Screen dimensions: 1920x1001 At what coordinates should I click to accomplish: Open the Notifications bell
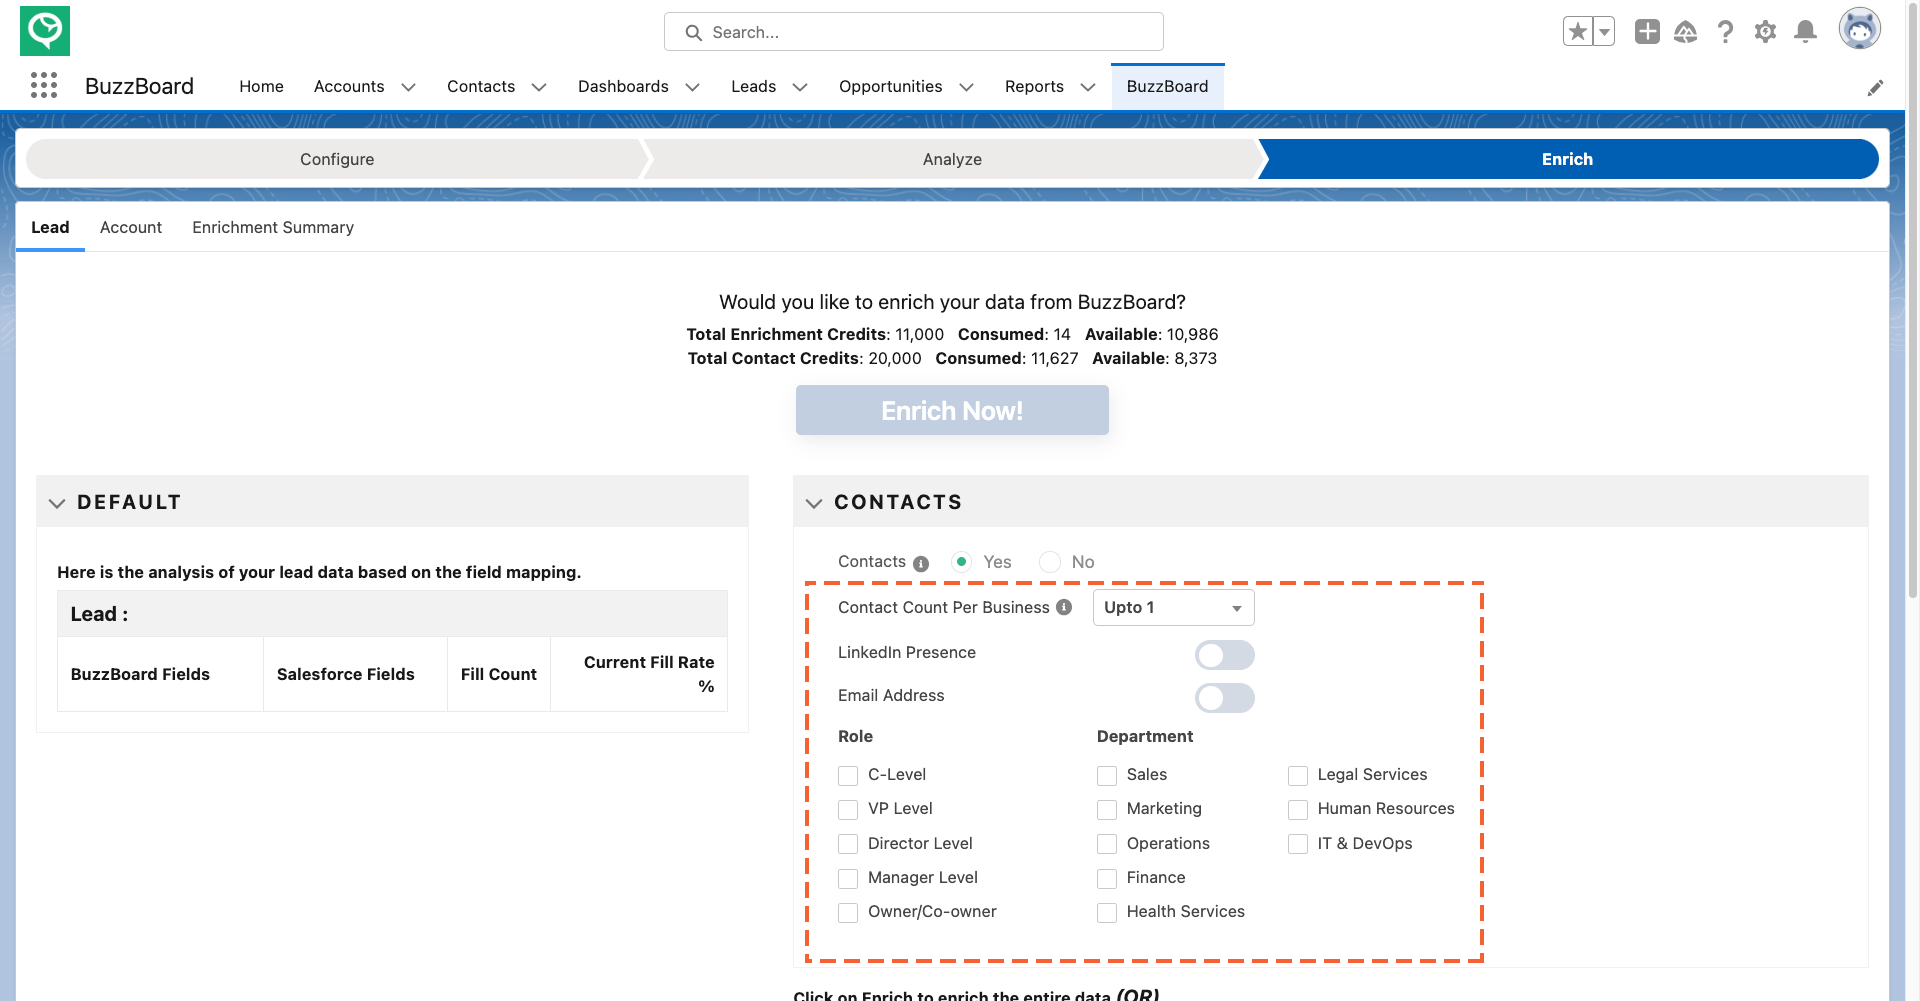click(1806, 32)
